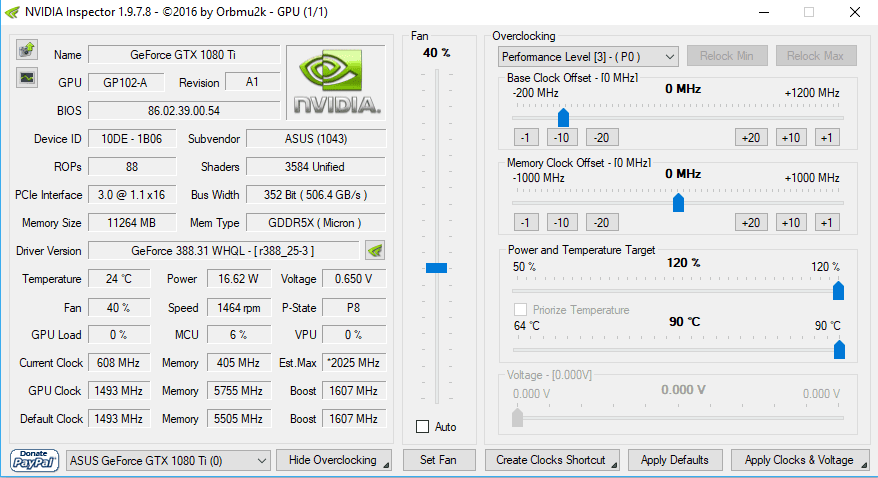Click the Set Fan button

(x=439, y=460)
